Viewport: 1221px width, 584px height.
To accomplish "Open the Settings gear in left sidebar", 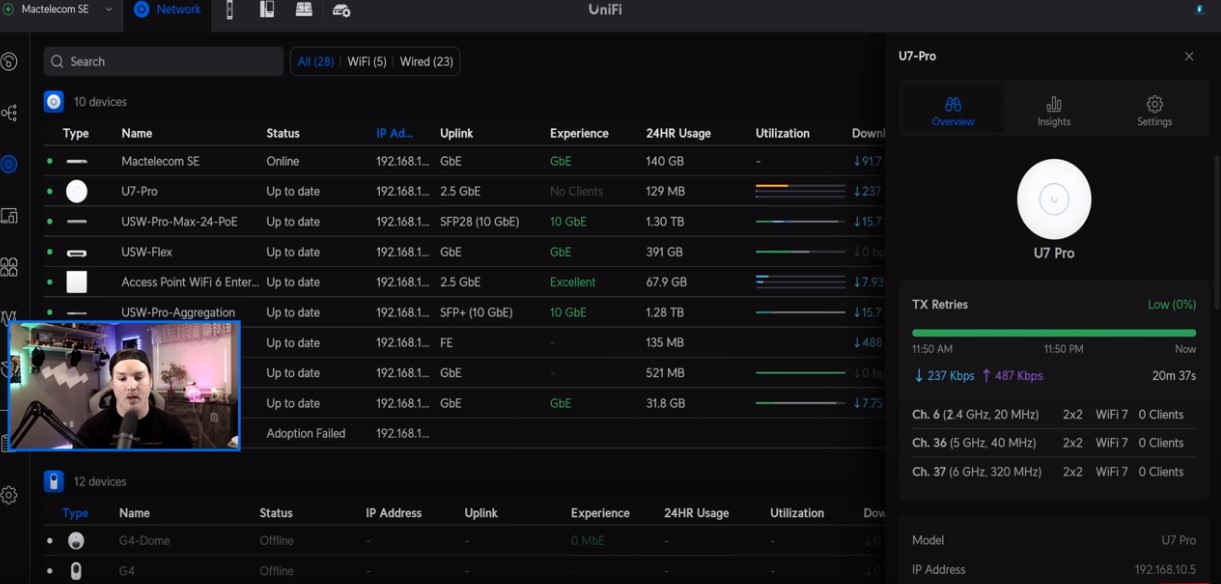I will (x=9, y=495).
